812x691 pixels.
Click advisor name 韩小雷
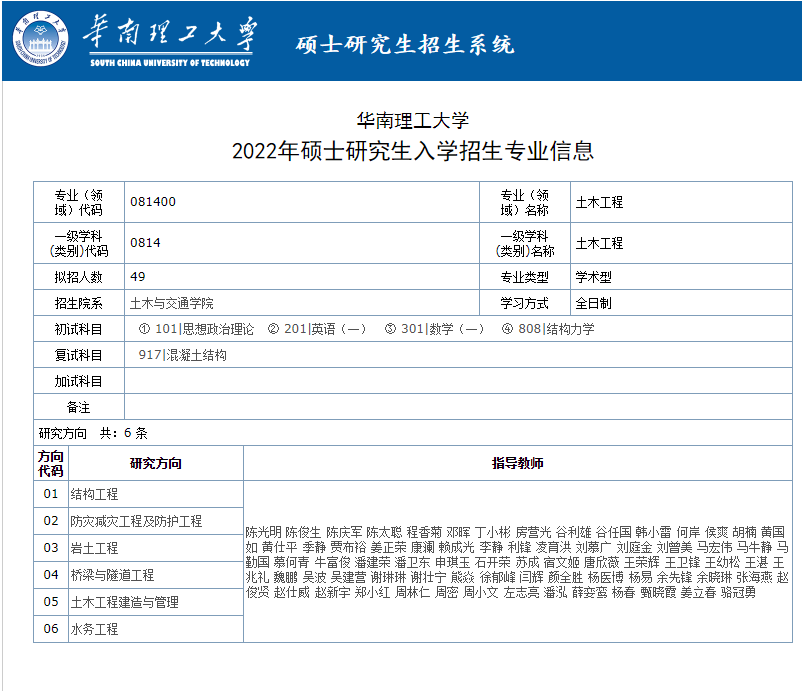tap(653, 532)
